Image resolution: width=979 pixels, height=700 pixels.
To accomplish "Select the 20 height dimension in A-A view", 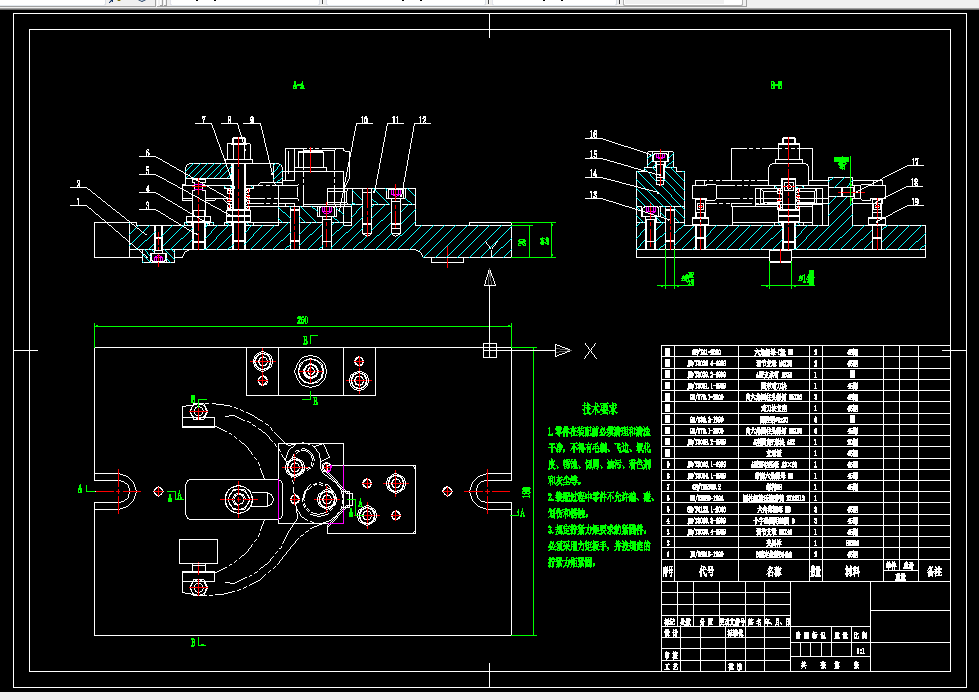I will [522, 243].
